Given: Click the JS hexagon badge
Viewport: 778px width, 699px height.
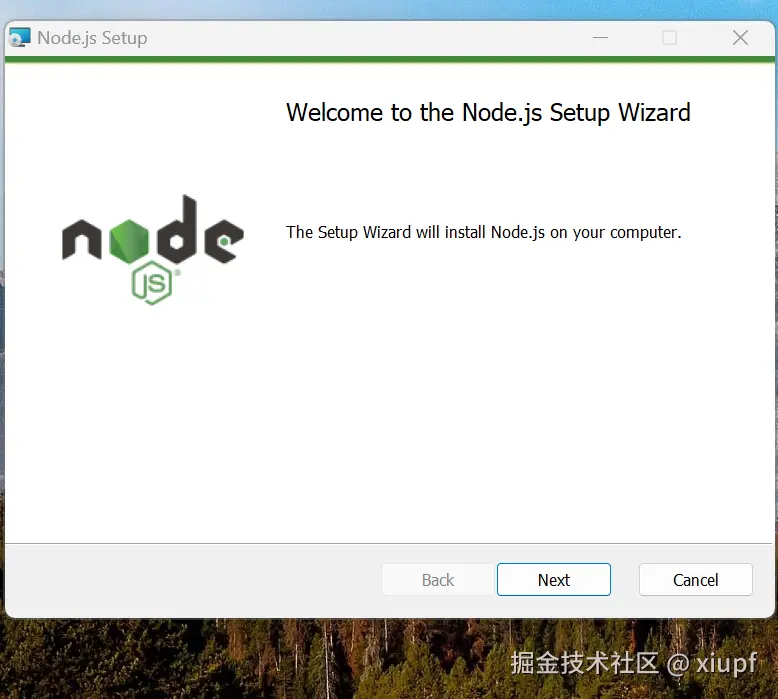Looking at the screenshot, I should (152, 283).
